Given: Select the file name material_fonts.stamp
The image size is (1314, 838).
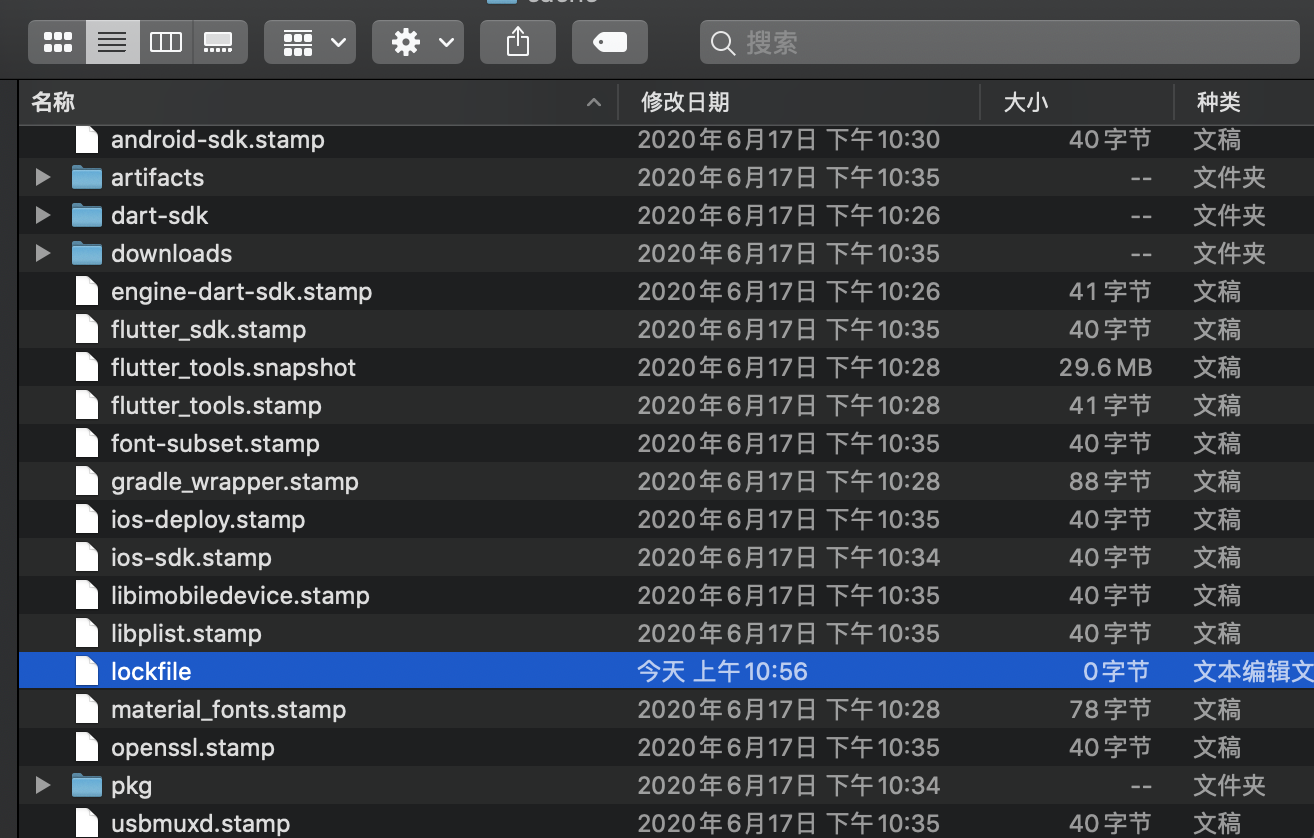Looking at the screenshot, I should pyautogui.click(x=229, y=709).
